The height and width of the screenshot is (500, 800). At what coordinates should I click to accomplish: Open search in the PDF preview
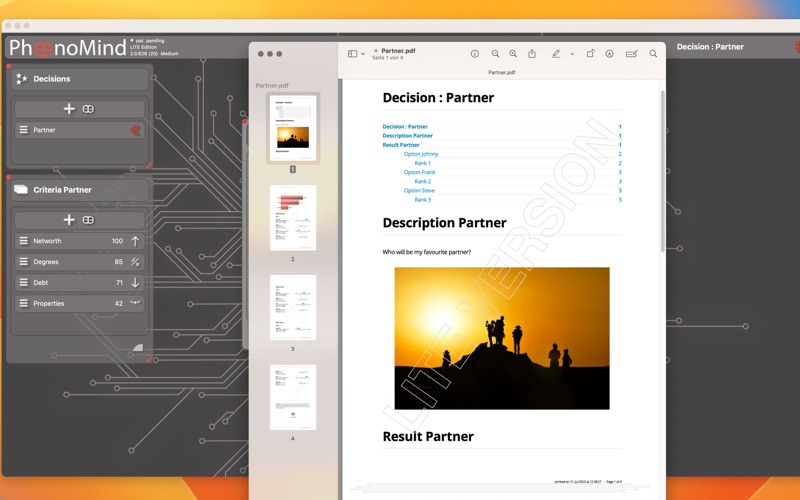click(653, 54)
